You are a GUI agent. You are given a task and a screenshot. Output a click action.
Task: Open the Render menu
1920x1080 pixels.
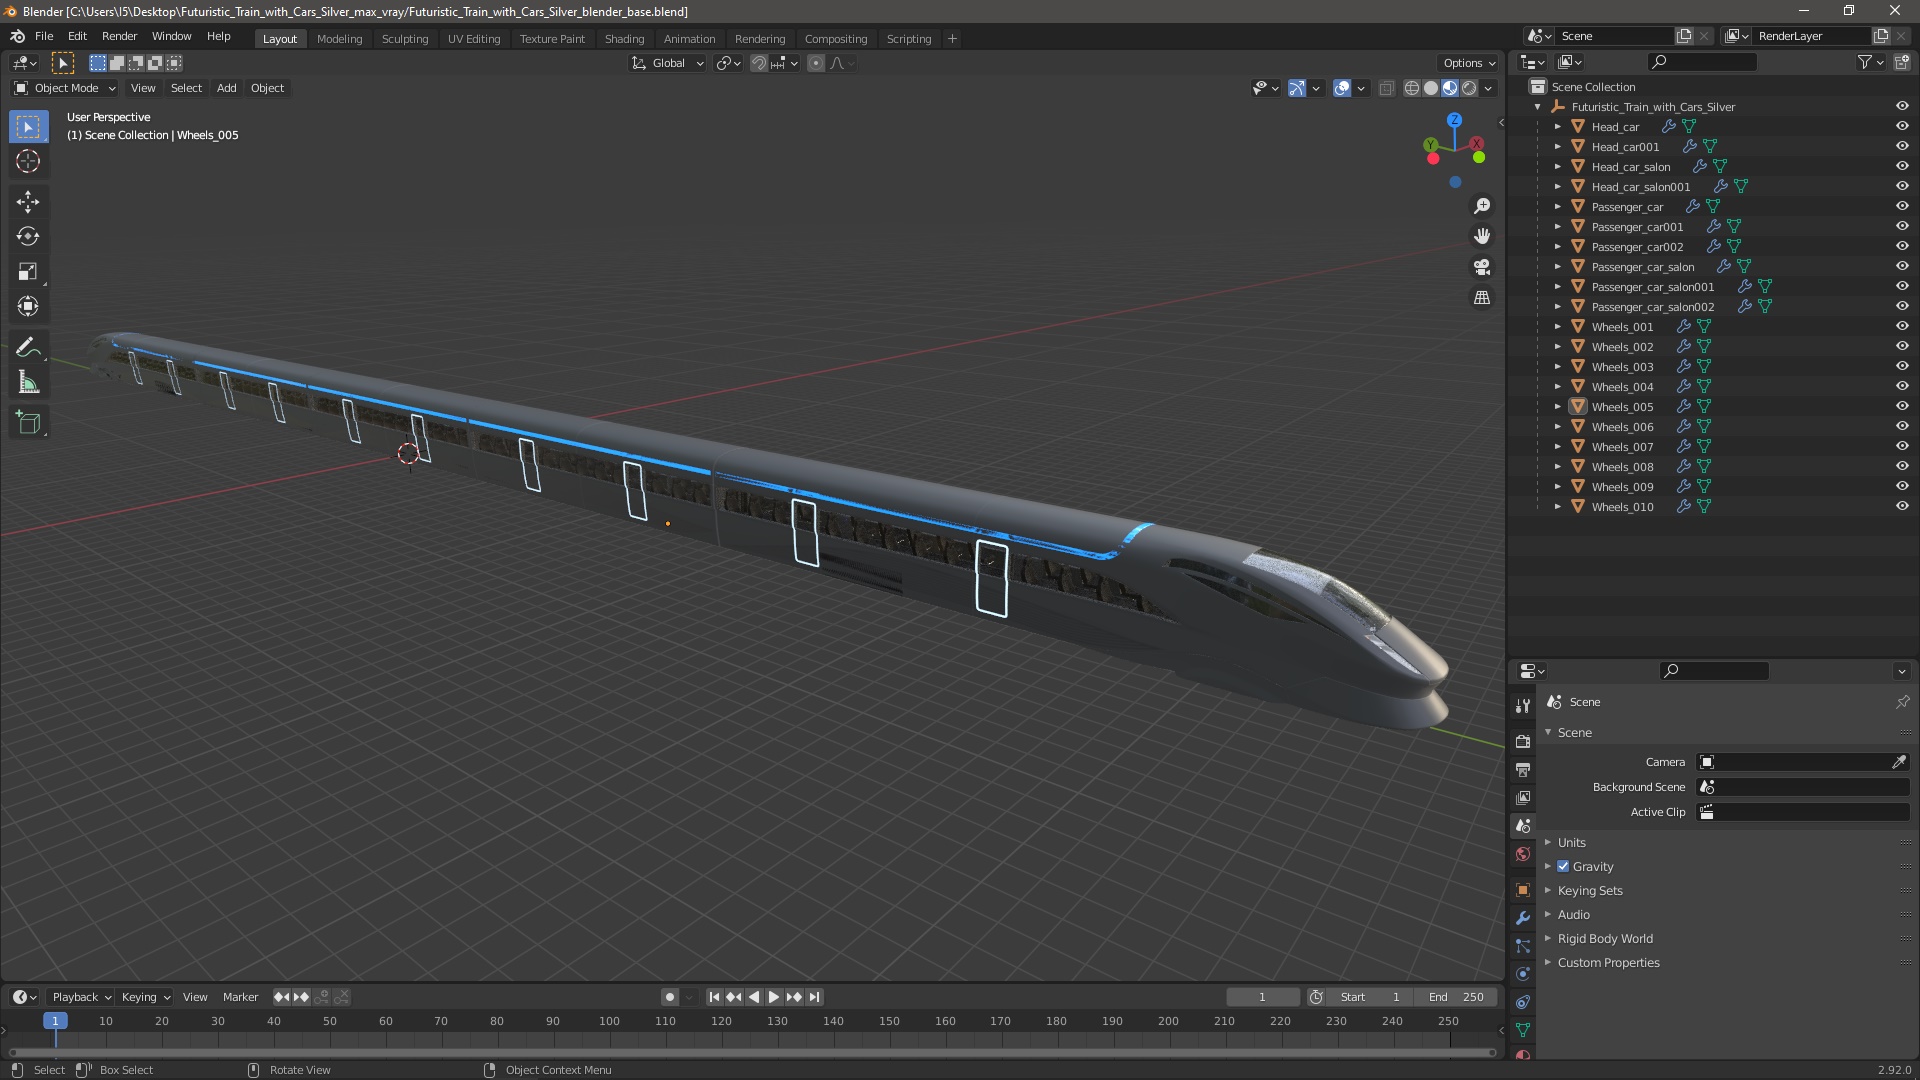pyautogui.click(x=119, y=36)
